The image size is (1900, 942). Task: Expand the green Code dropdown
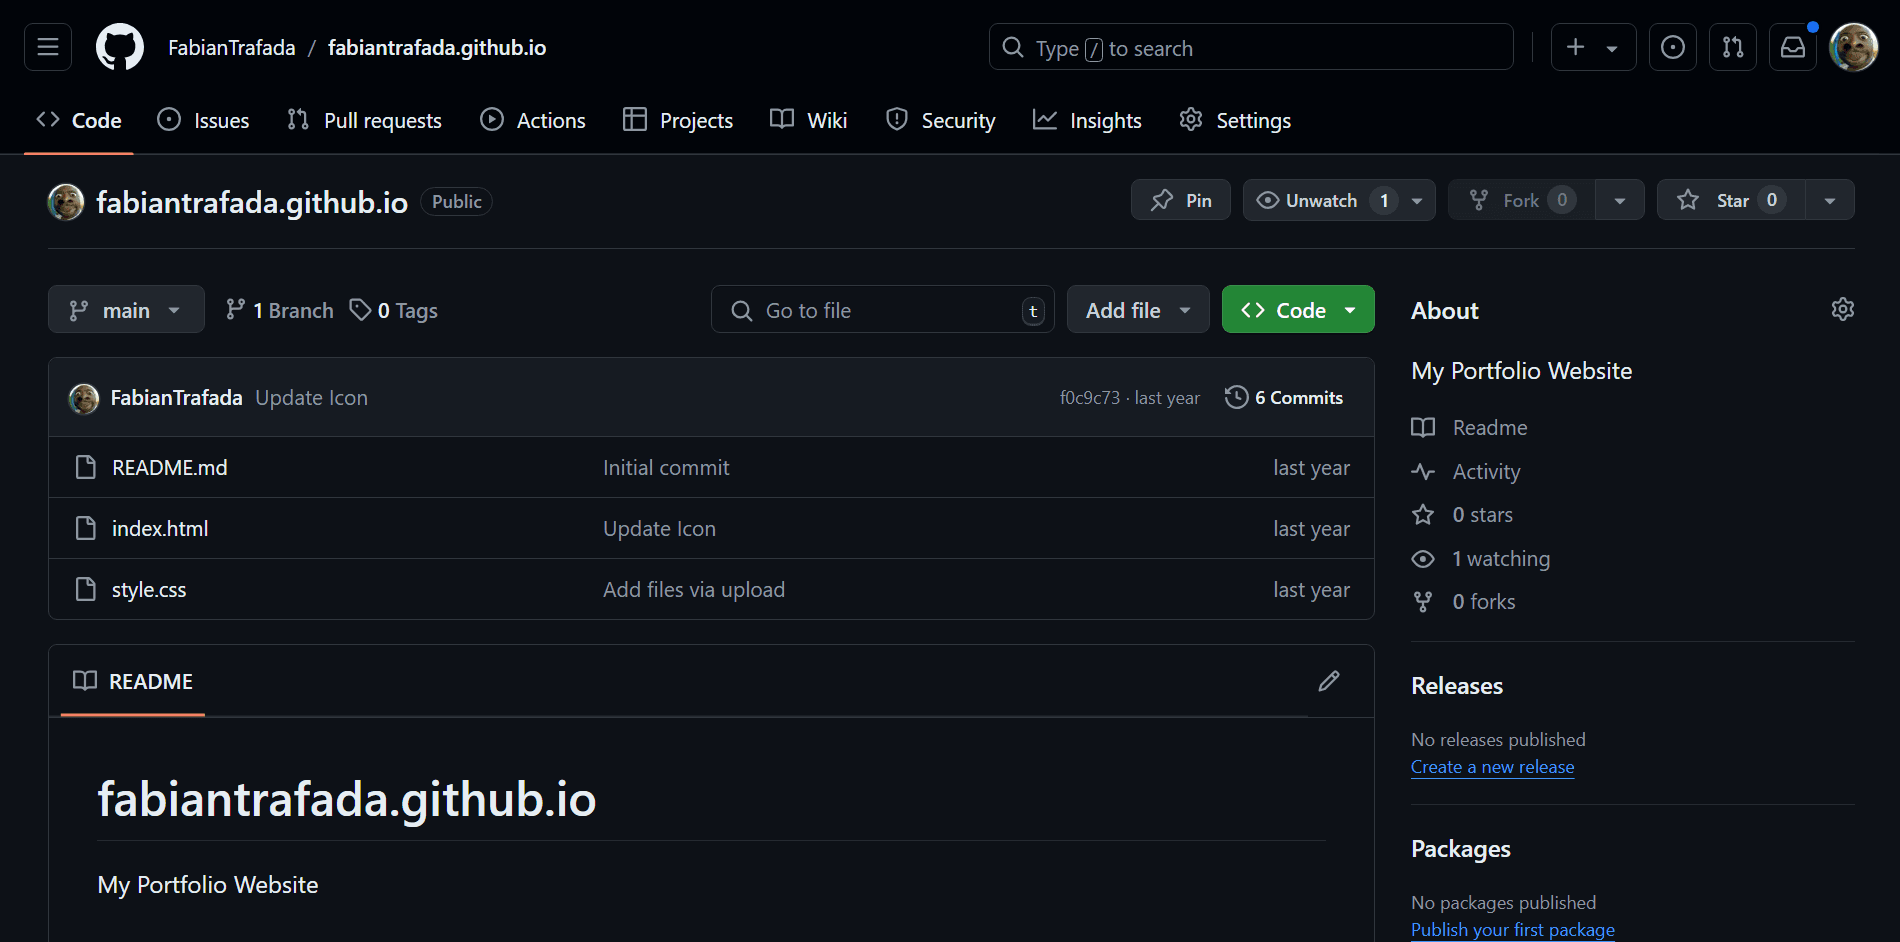pos(1298,310)
